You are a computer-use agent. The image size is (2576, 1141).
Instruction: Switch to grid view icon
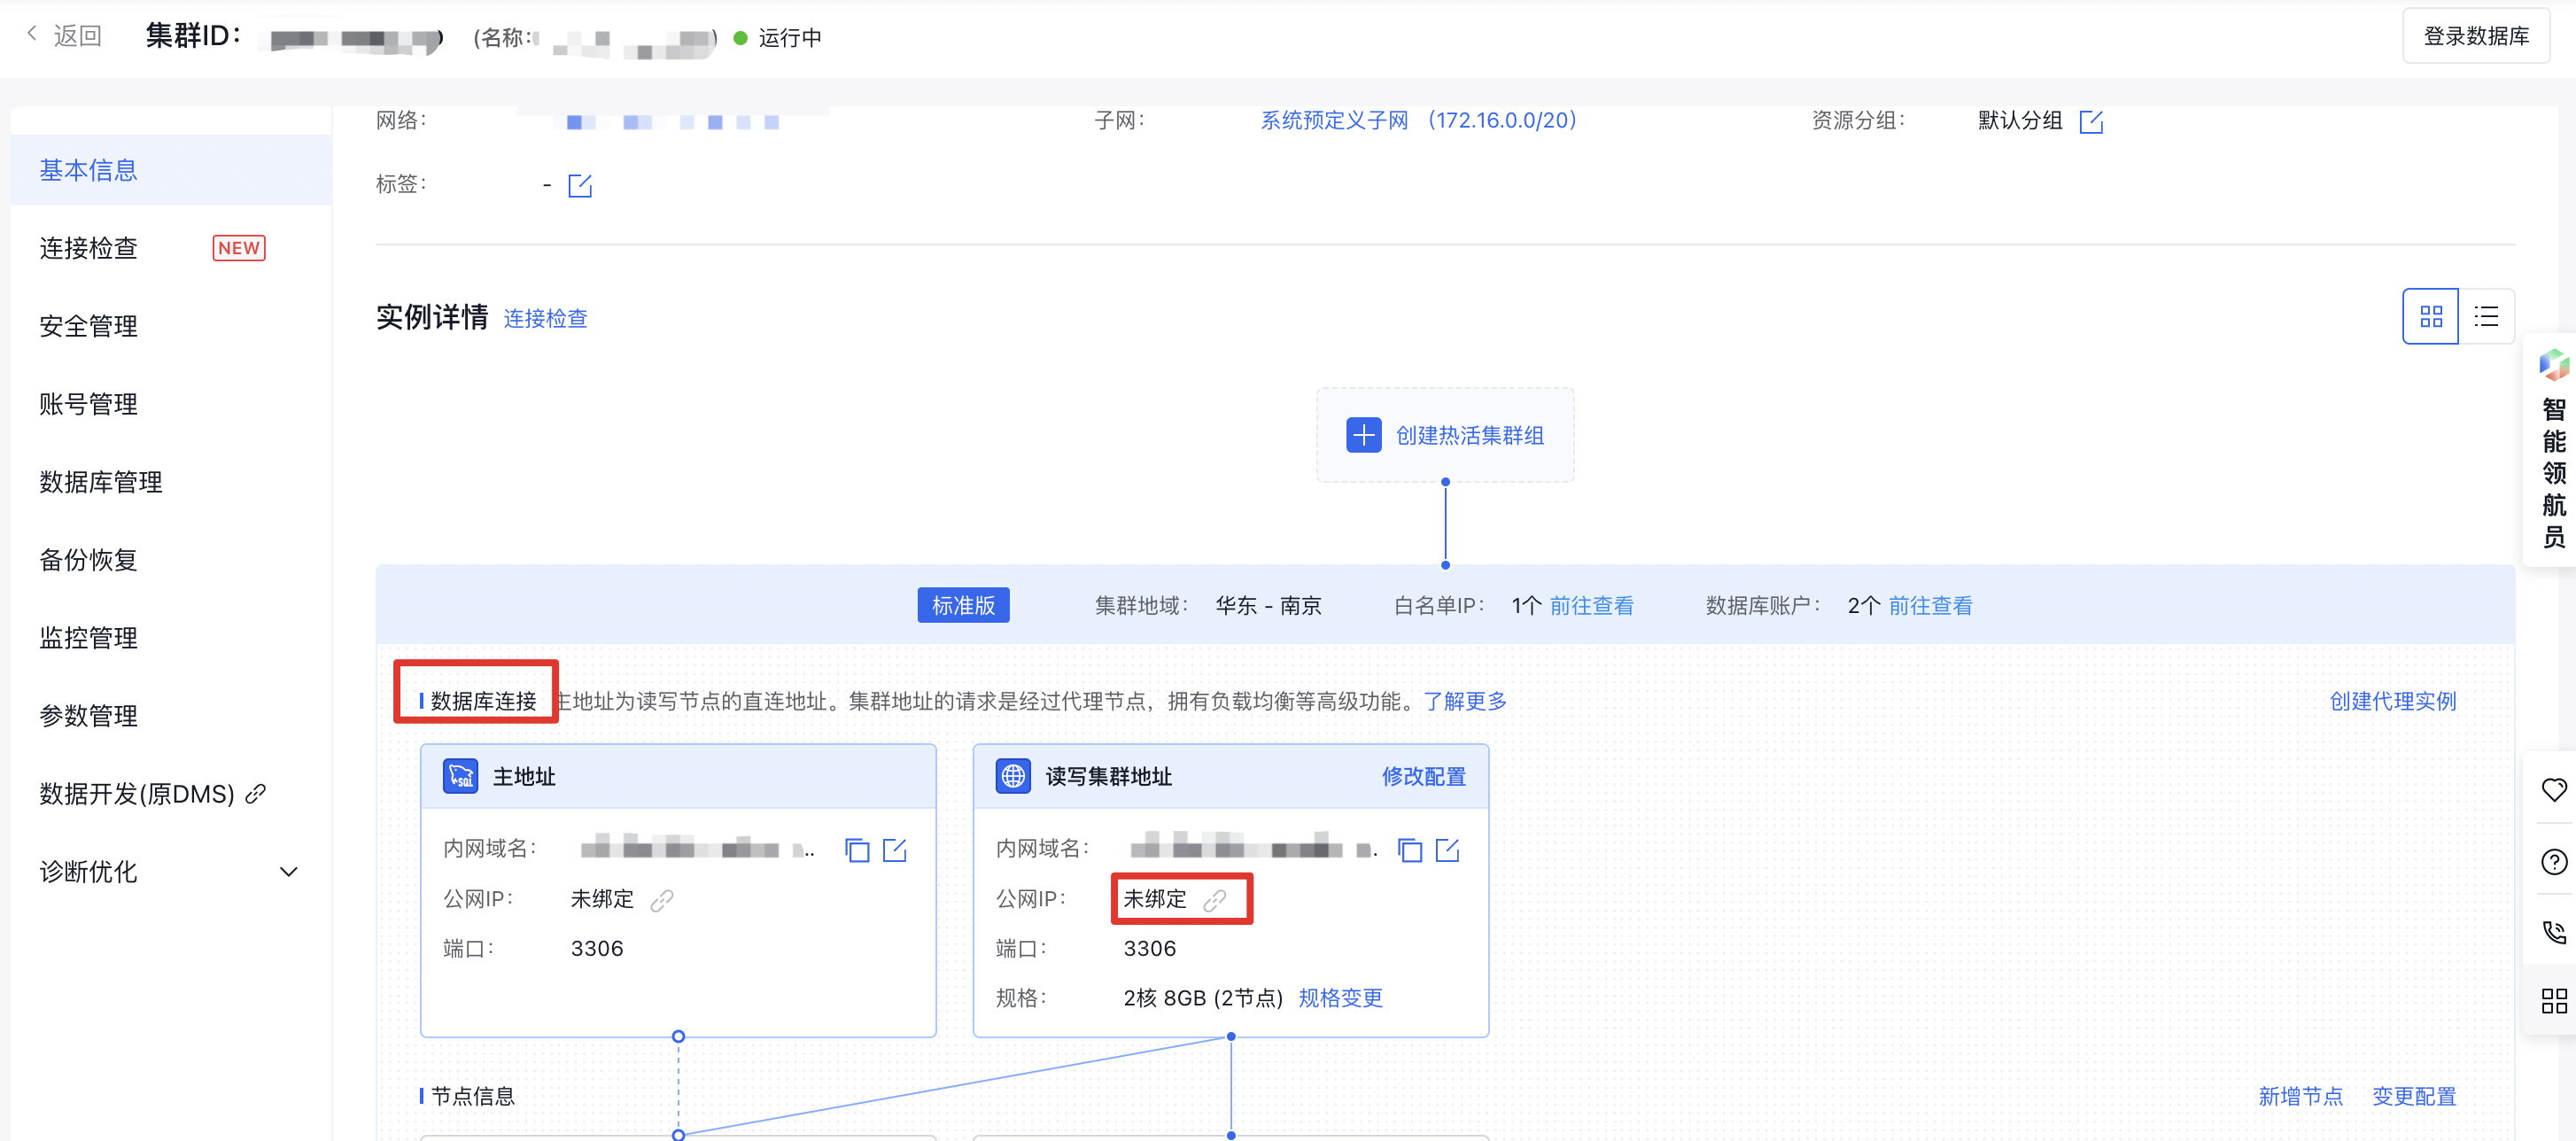pyautogui.click(x=2431, y=316)
